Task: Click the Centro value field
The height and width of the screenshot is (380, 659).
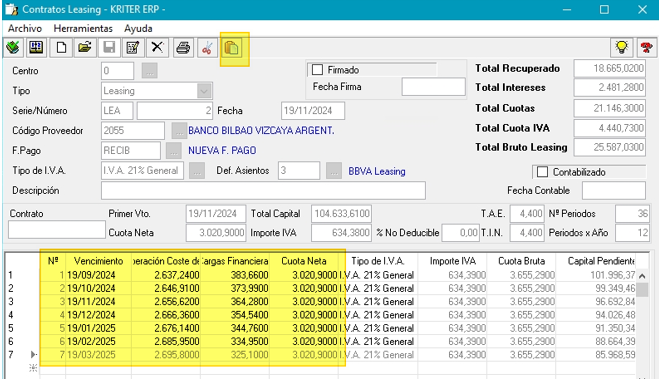Action: point(117,71)
